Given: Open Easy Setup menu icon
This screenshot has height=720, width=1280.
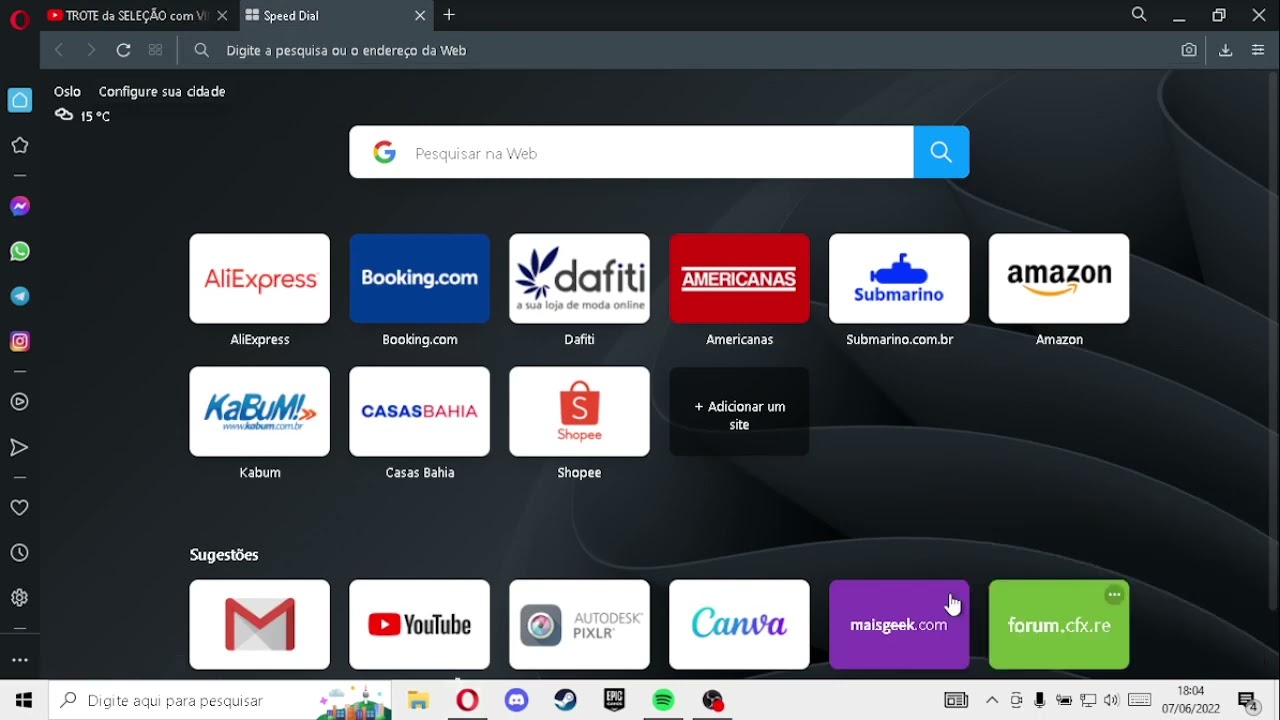Looking at the screenshot, I should tap(1258, 50).
